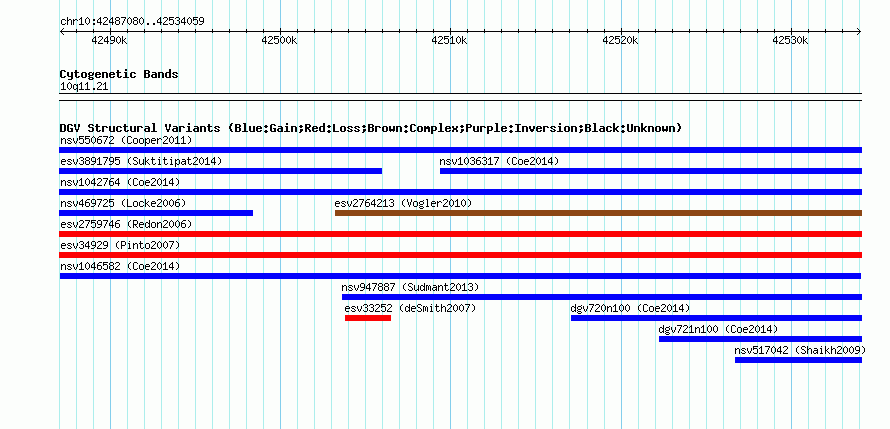Image resolution: width=890 pixels, height=429 pixels.
Task: Open the nsv947887 (Sudmant2013) label
Action: pos(410,287)
